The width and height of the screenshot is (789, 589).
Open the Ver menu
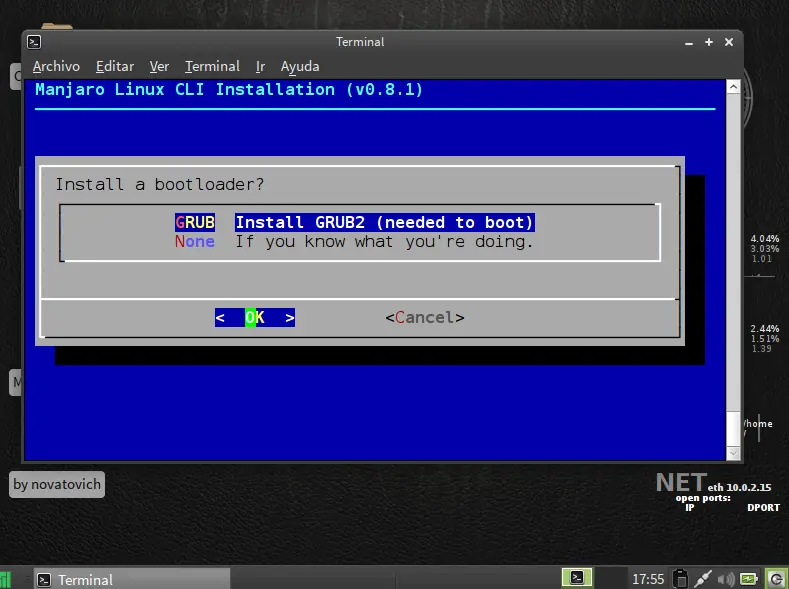(x=159, y=66)
